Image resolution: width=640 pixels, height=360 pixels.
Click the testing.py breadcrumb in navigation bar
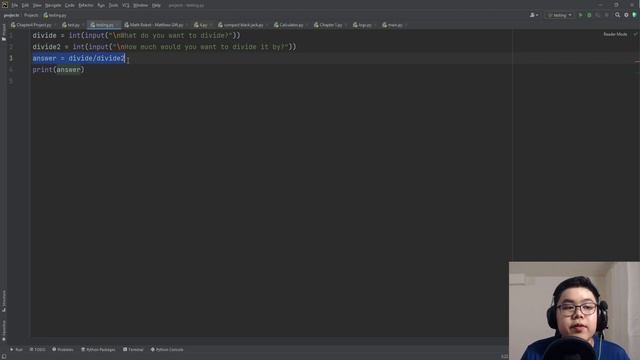click(x=55, y=15)
